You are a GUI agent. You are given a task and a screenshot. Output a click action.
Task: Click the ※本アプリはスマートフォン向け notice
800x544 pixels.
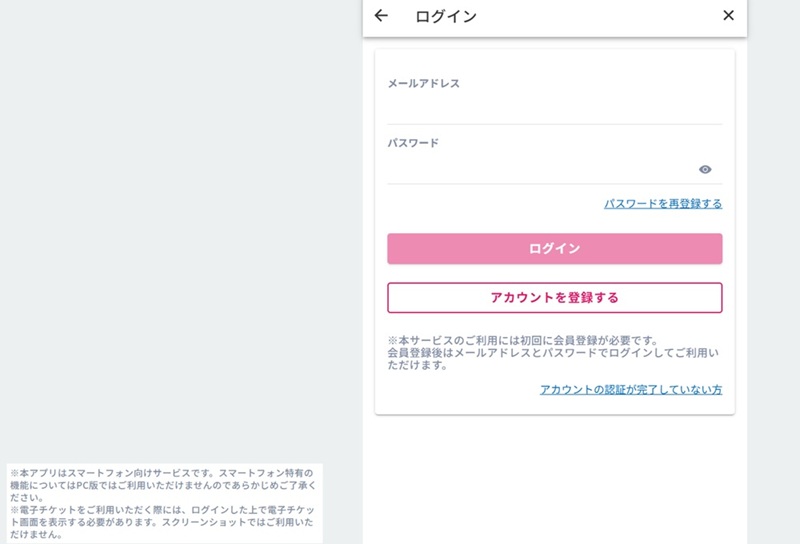163,485
